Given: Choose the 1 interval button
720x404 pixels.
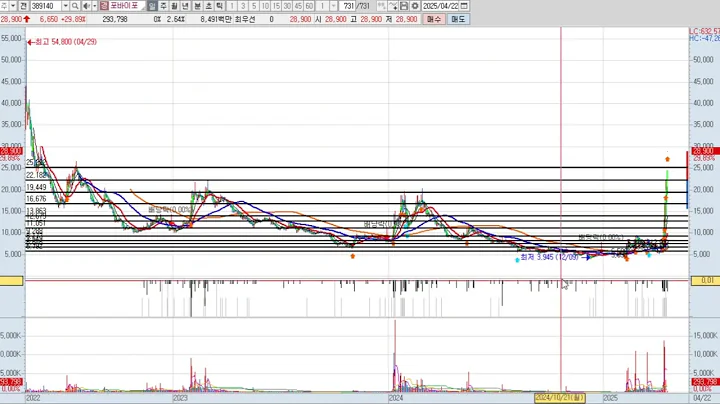Looking at the screenshot, I should click(x=232, y=6).
